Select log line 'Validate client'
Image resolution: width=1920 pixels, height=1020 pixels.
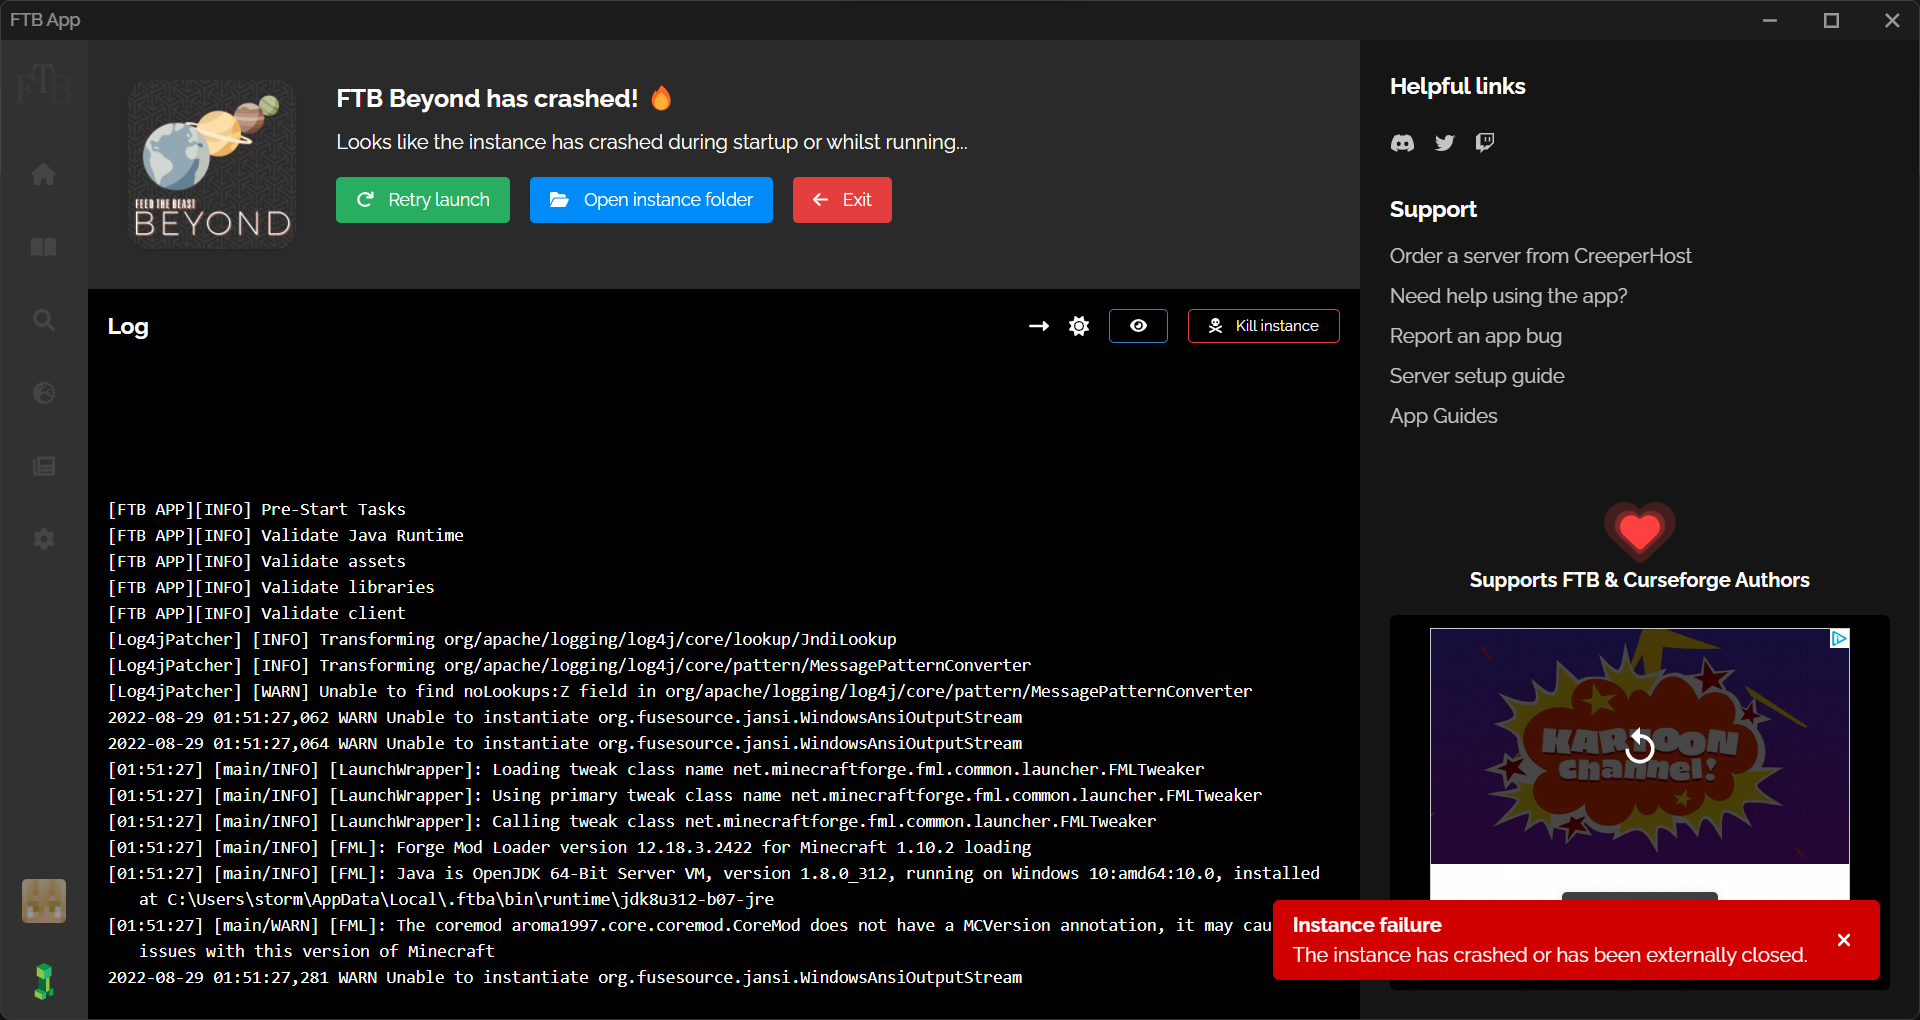pyautogui.click(x=257, y=613)
